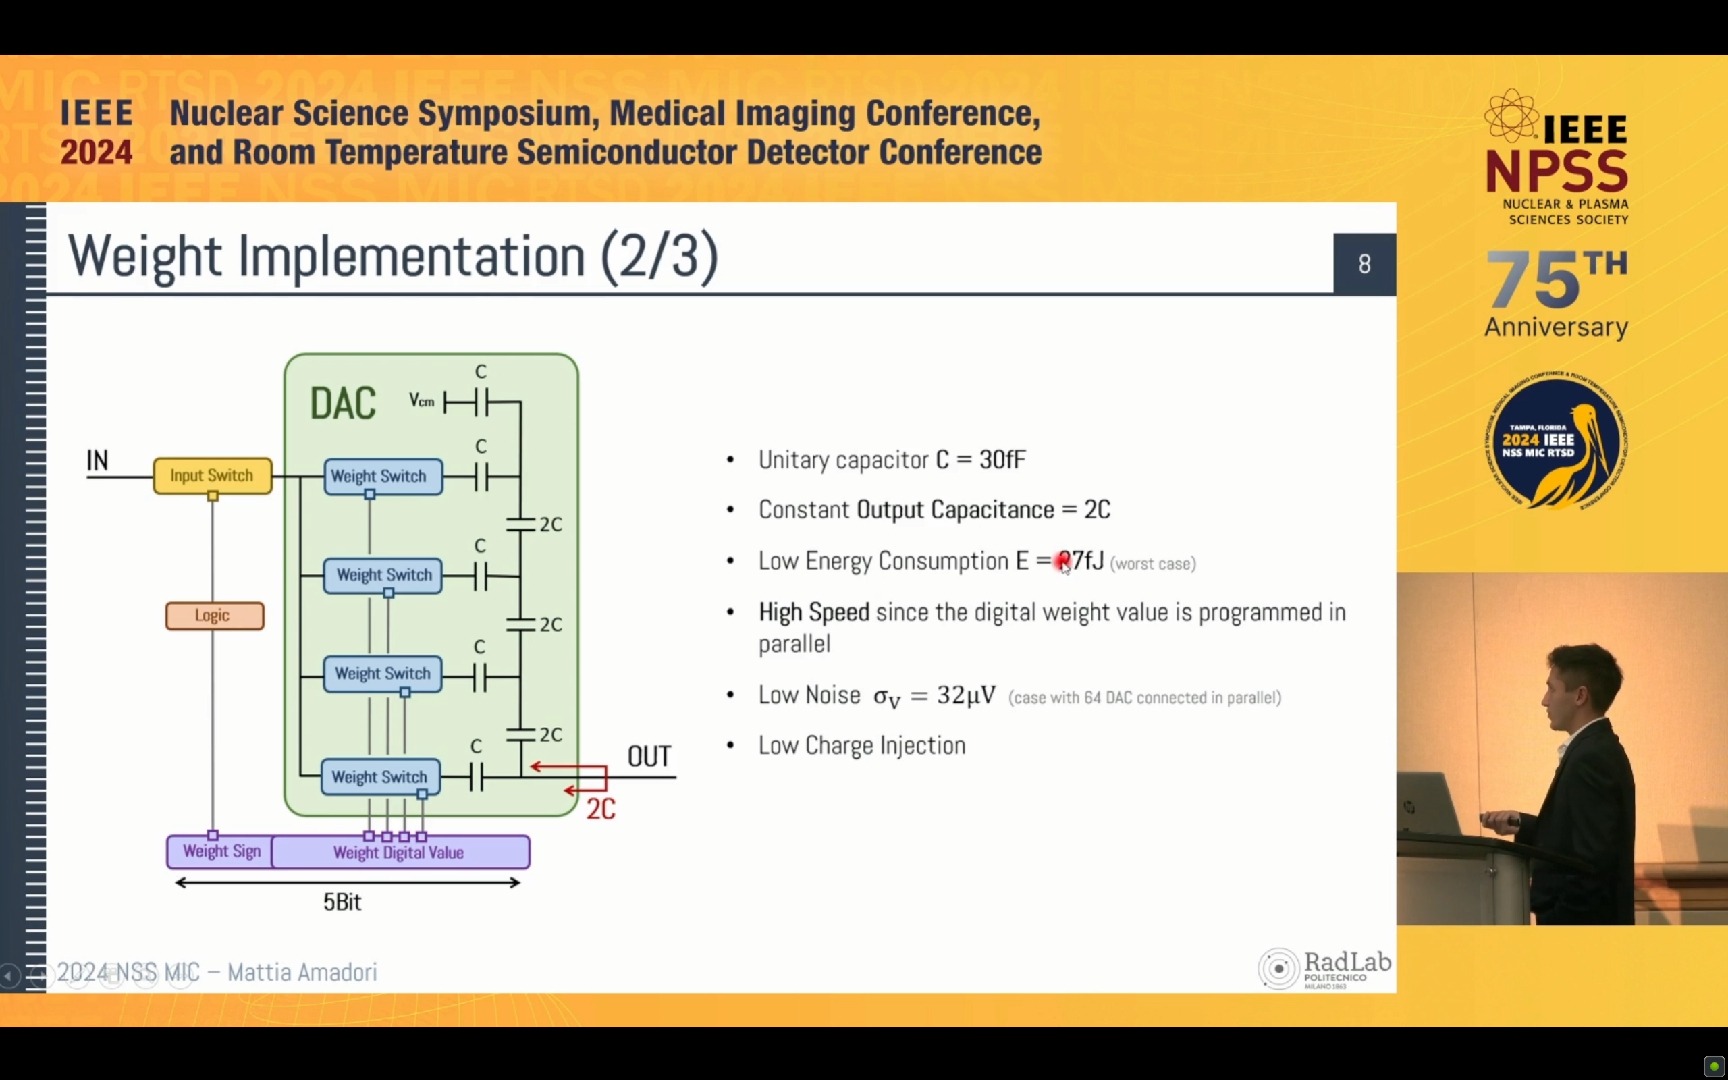
Task: Click the small (worst case) note
Action: point(1153,564)
